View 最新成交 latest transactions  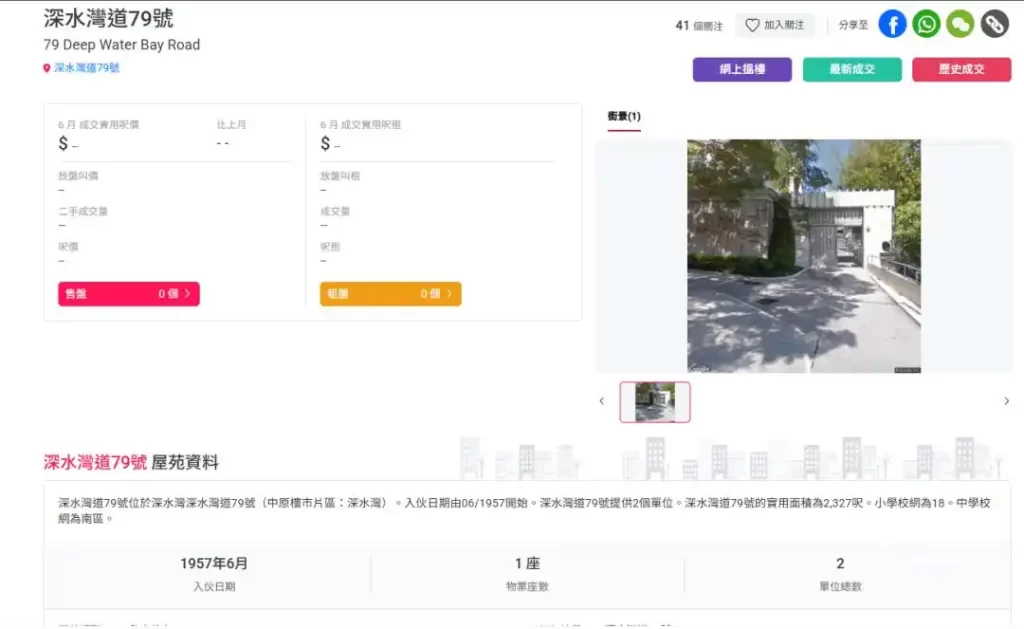852,69
